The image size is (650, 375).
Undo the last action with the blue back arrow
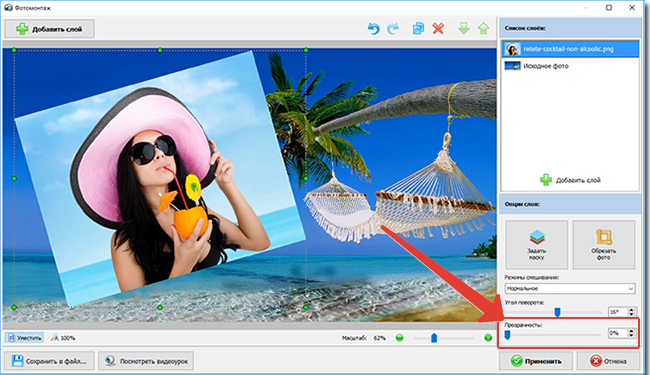point(374,29)
